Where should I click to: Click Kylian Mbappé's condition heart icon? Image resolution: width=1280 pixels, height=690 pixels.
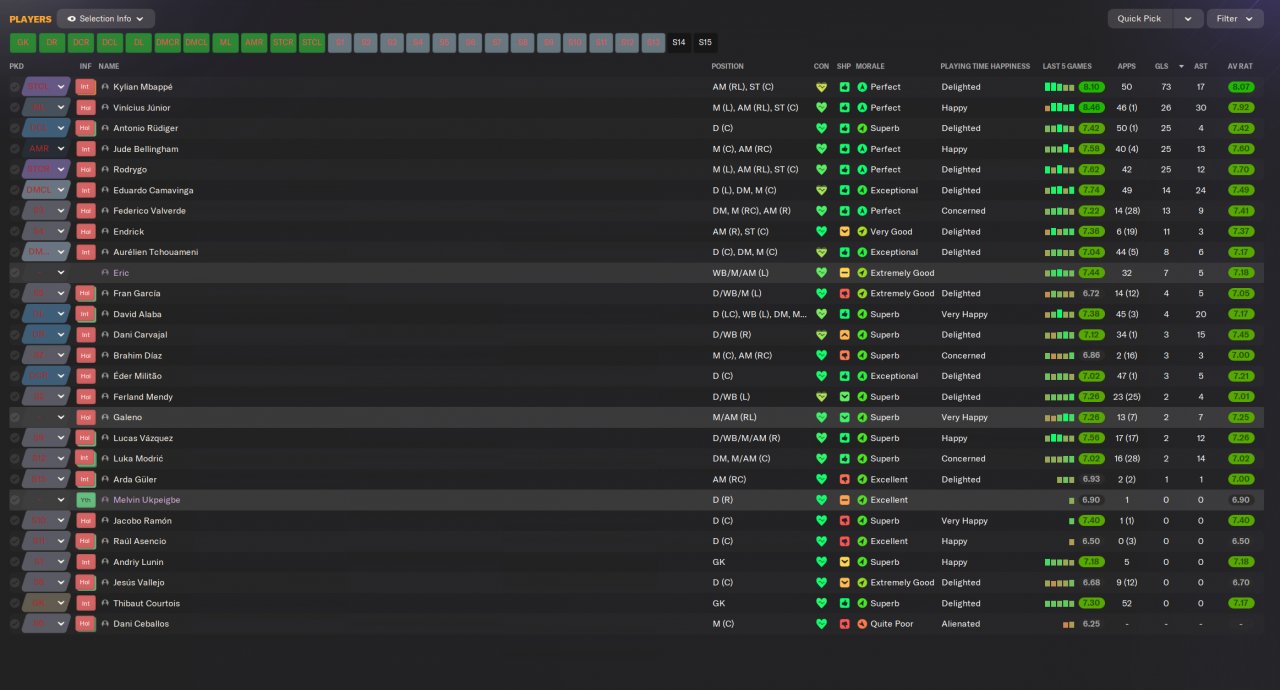pyautogui.click(x=822, y=87)
